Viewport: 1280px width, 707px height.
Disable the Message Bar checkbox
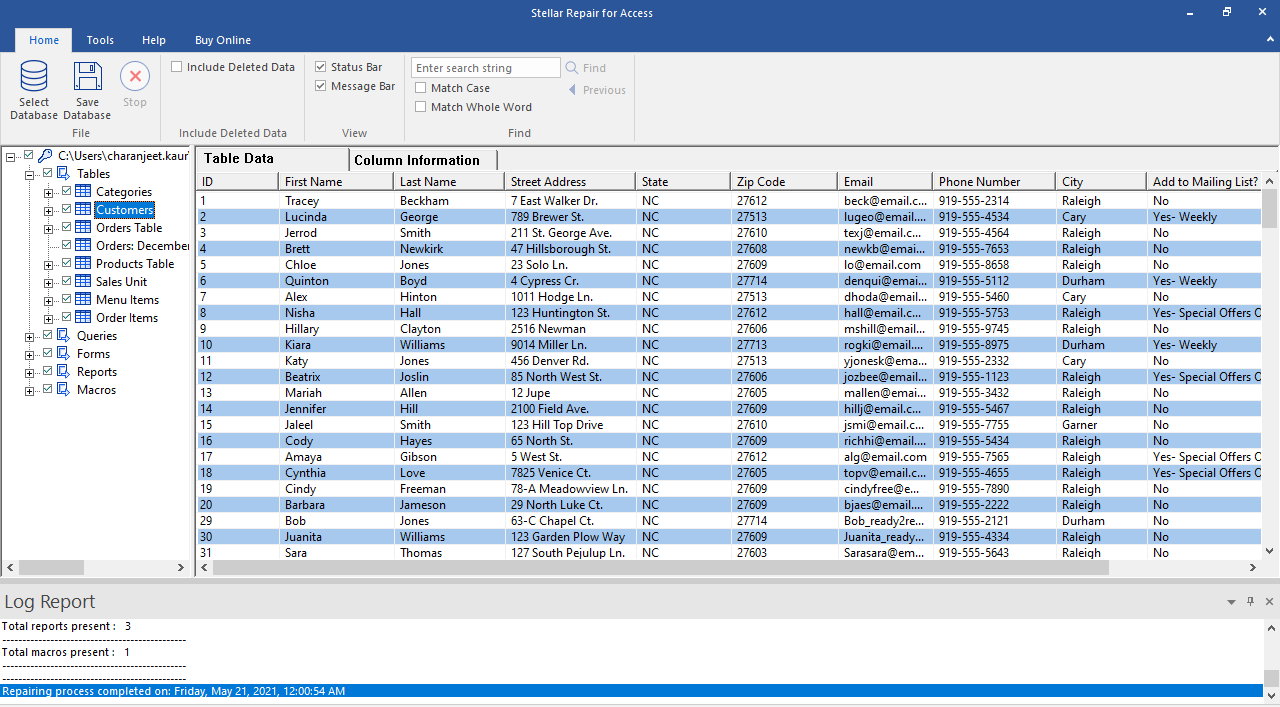point(321,86)
